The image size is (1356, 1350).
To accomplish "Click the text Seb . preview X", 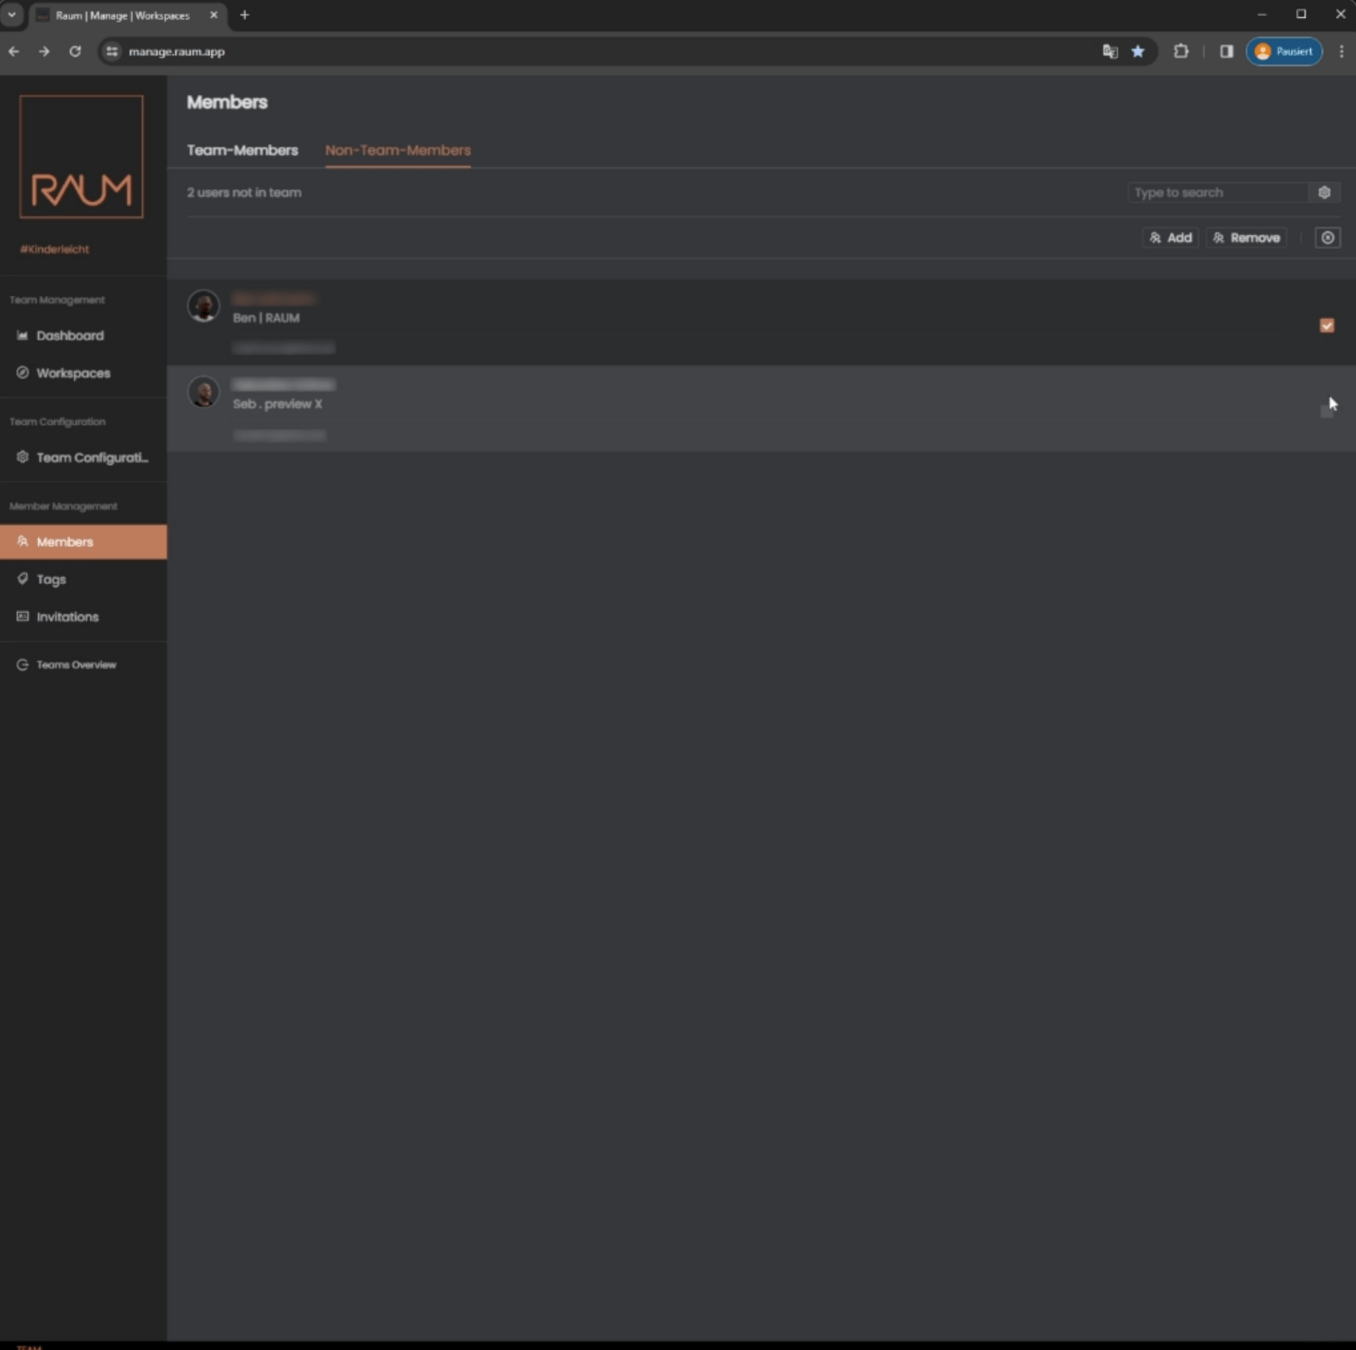I will pos(278,404).
